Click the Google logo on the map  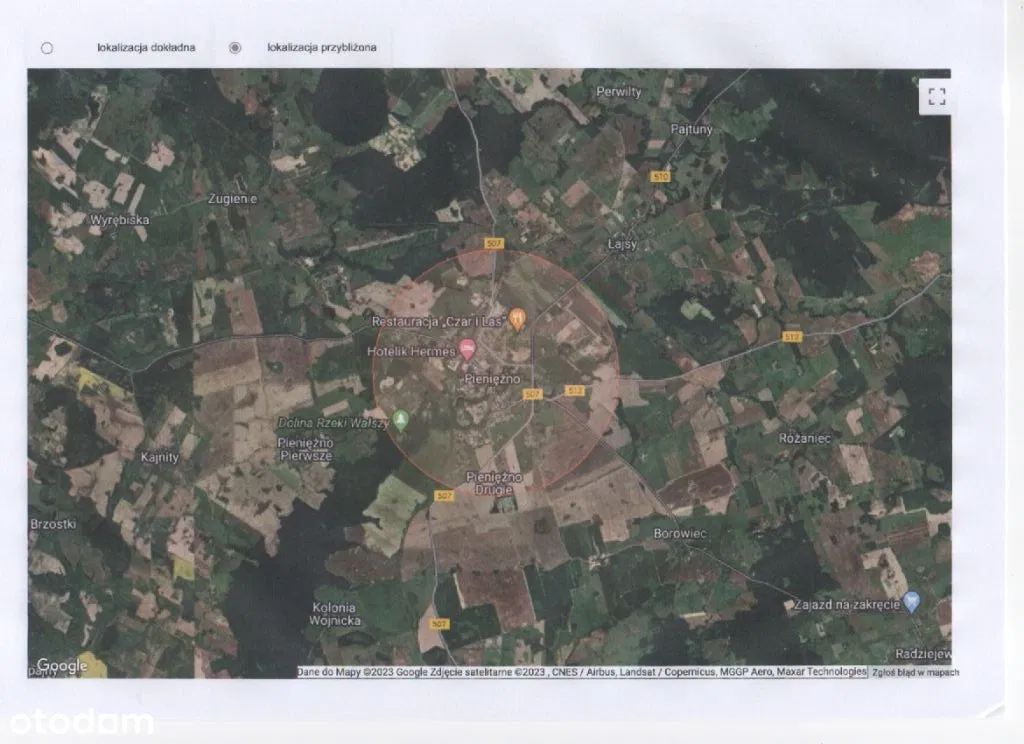pos(62,665)
